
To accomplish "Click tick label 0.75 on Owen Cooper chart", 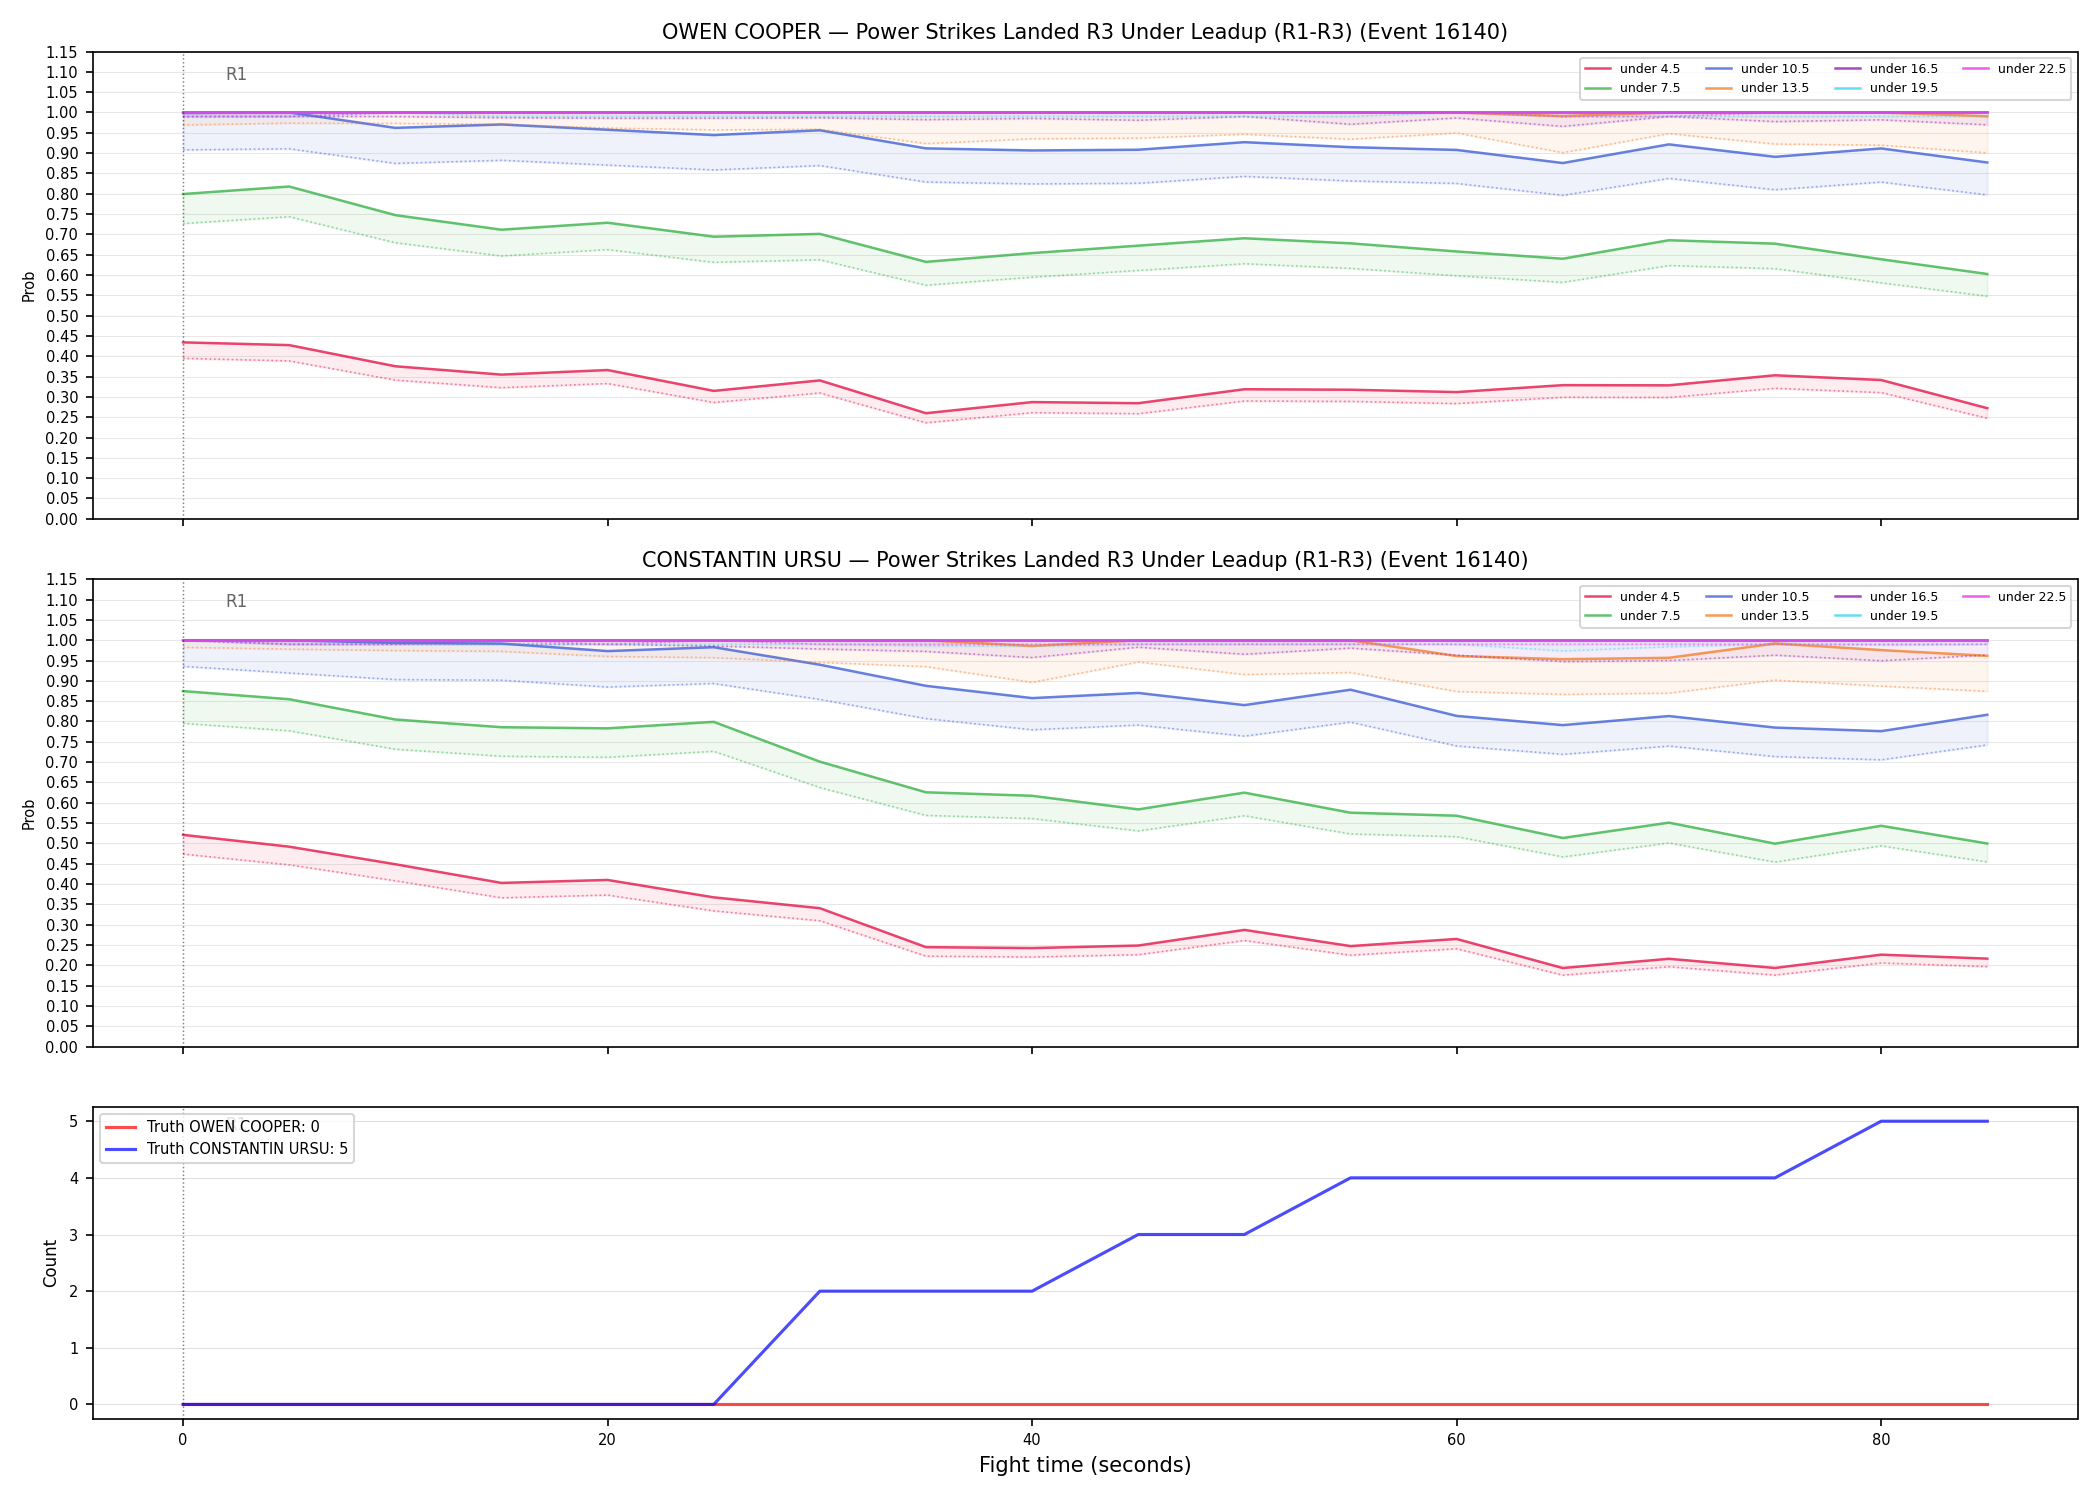I will (62, 215).
